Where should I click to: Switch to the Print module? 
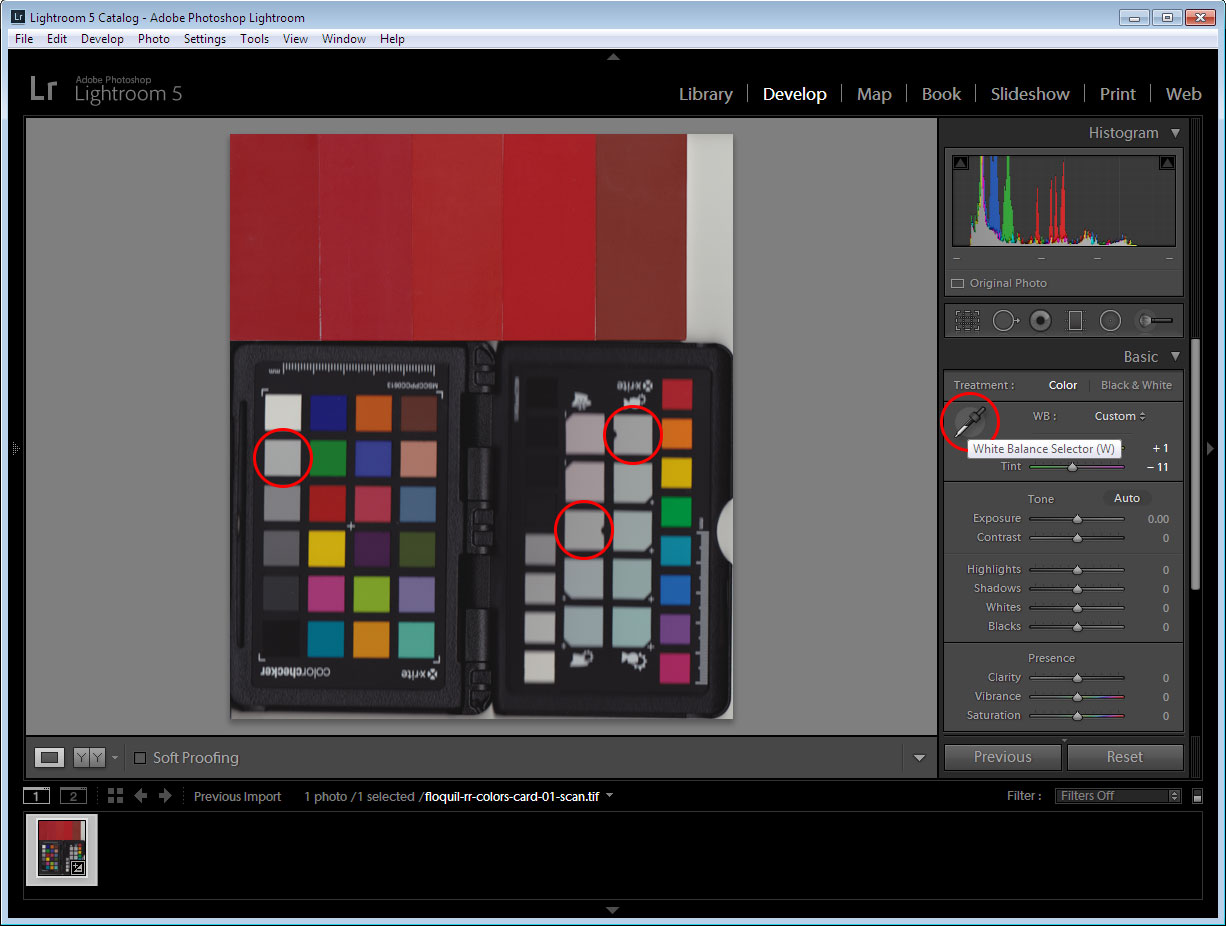pos(1118,94)
